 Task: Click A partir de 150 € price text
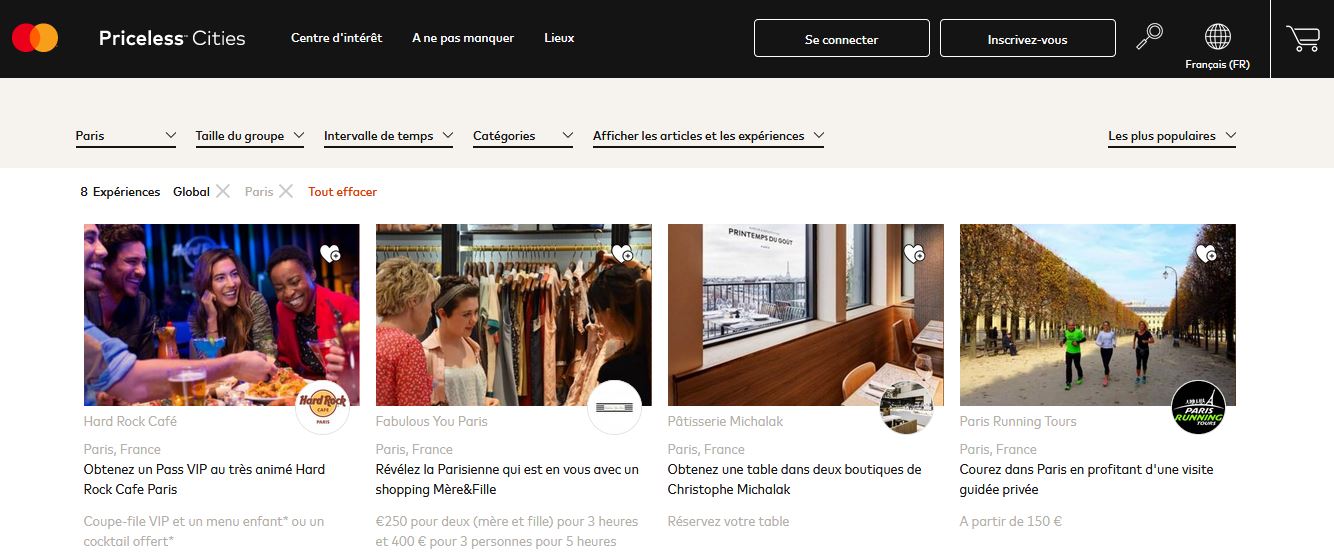1011,521
